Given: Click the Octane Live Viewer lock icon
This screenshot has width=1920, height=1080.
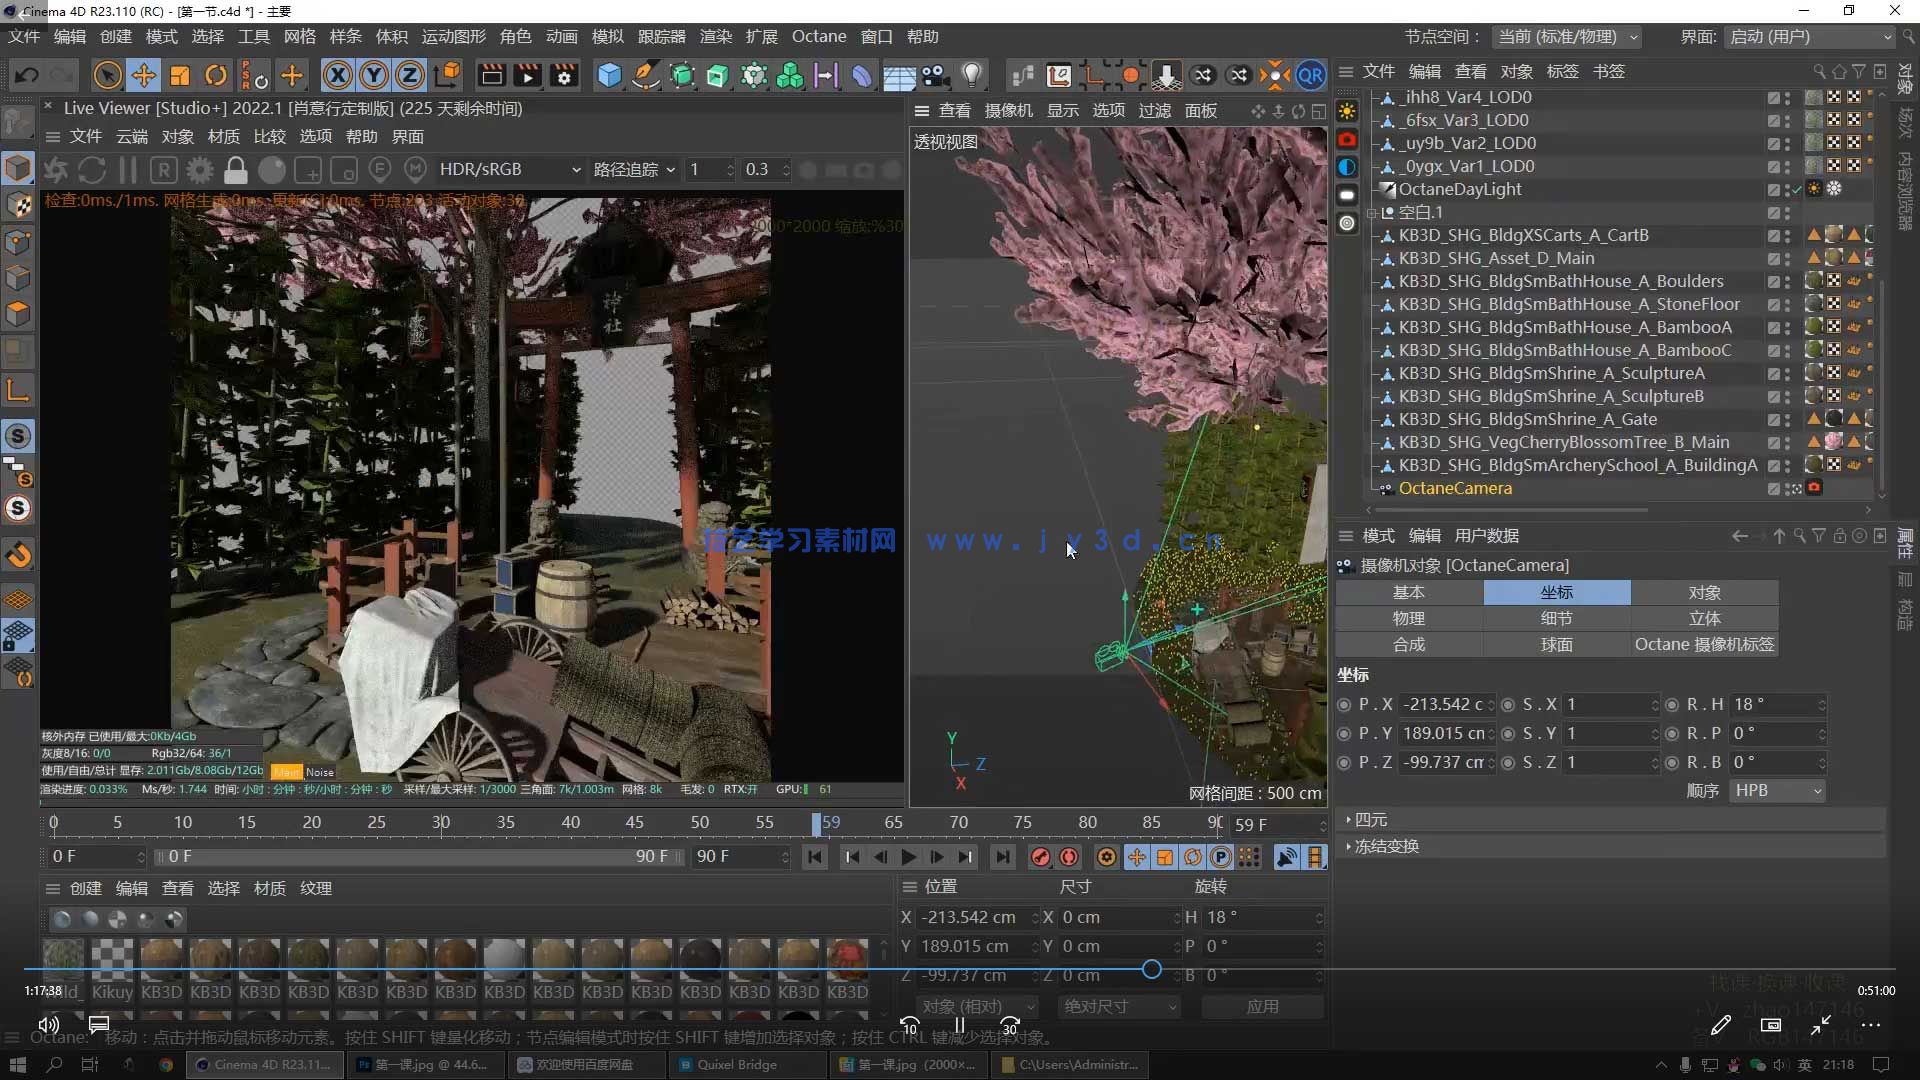Looking at the screenshot, I should (x=236, y=170).
